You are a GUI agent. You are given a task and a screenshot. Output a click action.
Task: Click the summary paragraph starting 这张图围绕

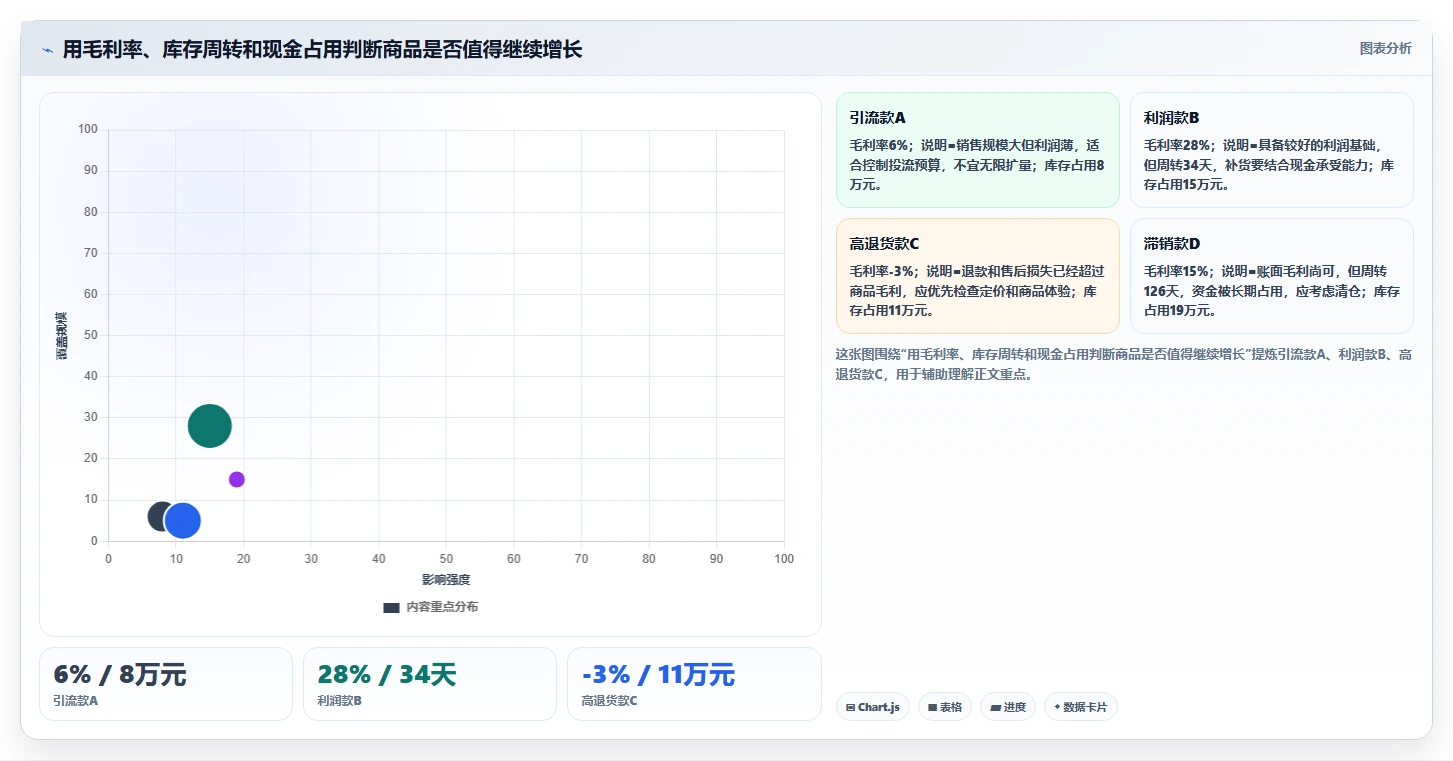click(x=1124, y=365)
